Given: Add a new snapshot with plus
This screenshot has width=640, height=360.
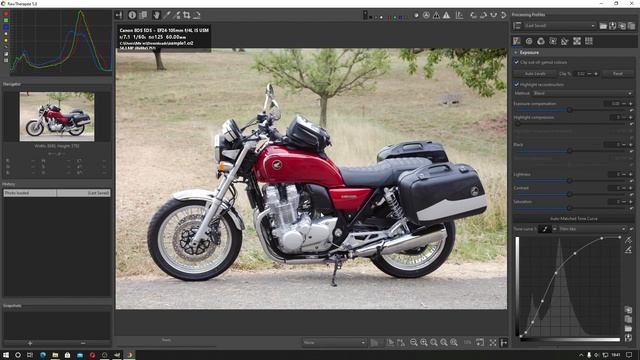Looking at the screenshot, I should point(30,343).
